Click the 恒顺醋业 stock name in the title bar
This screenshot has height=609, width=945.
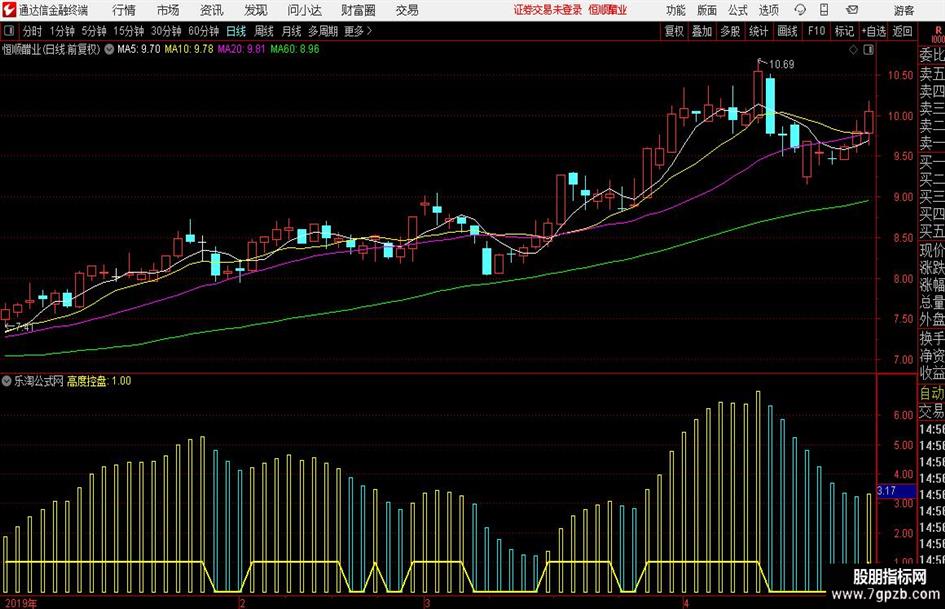point(608,10)
